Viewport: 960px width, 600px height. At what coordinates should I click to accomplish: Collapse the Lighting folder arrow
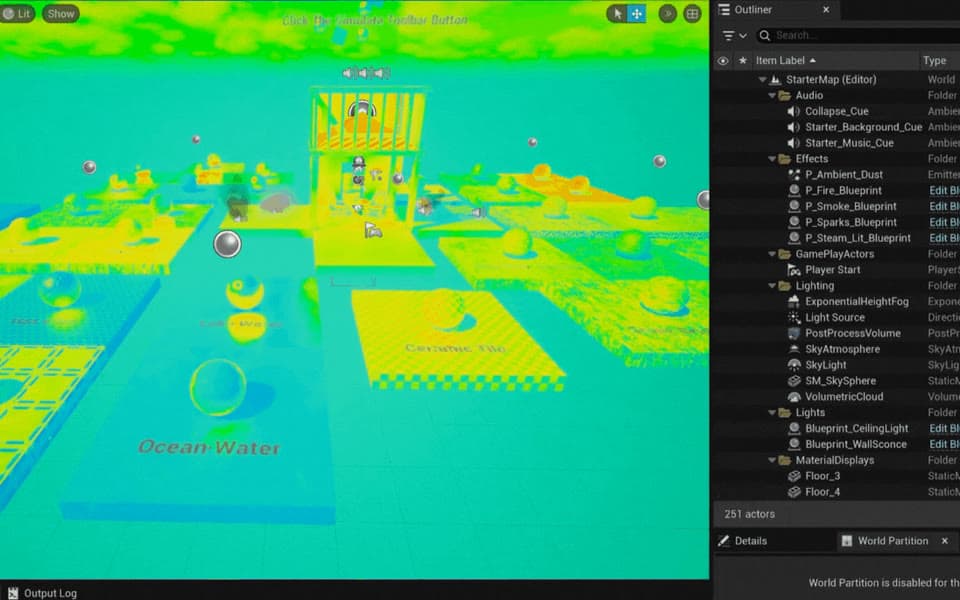(x=772, y=286)
